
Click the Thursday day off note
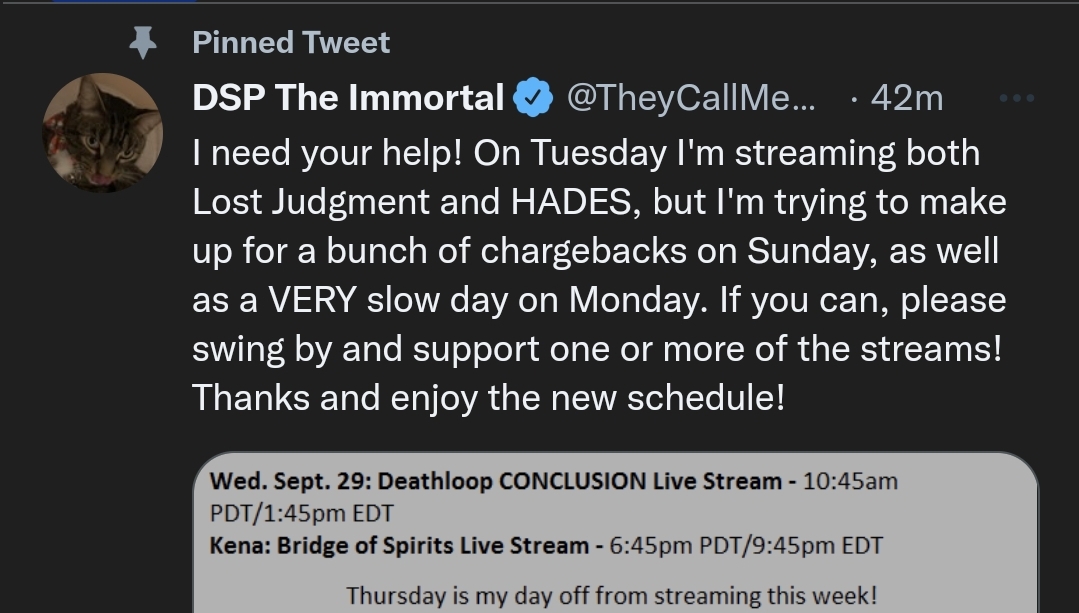coord(612,596)
